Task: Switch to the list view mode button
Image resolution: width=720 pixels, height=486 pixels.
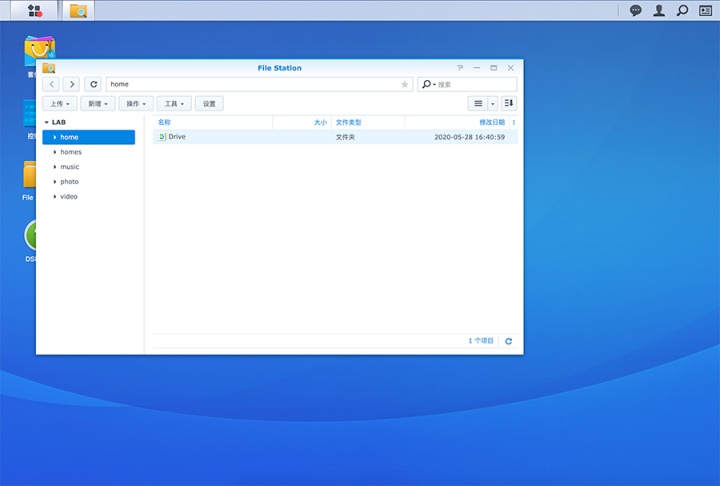Action: pyautogui.click(x=478, y=104)
